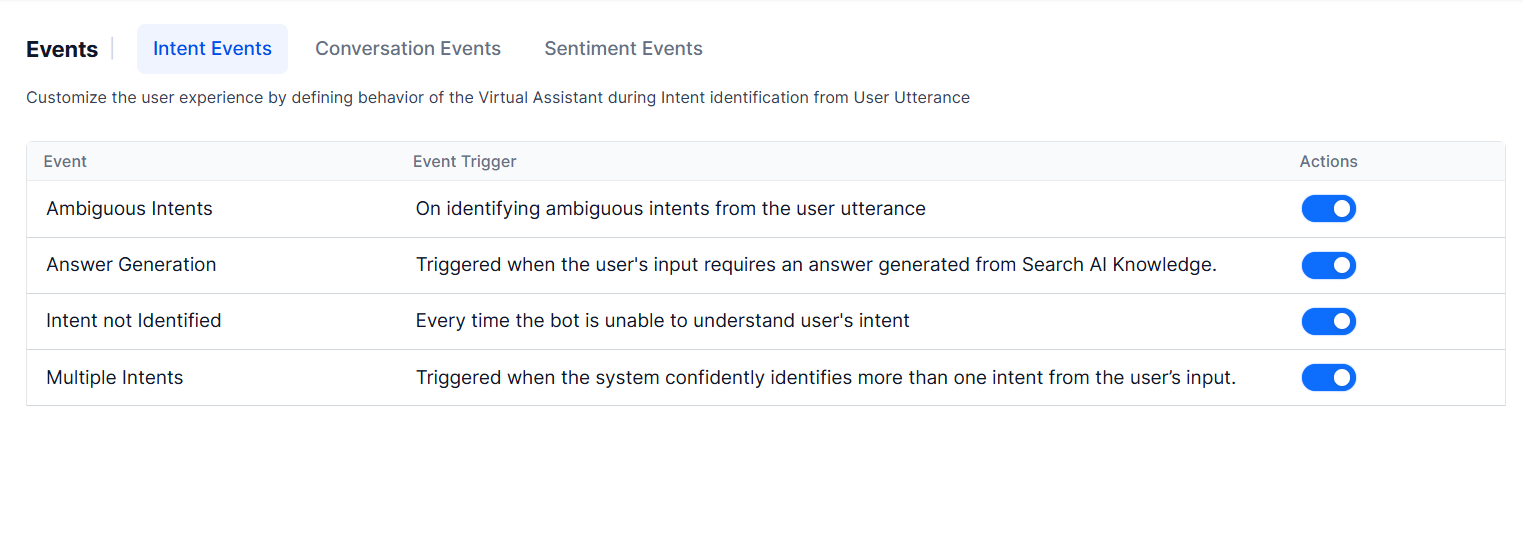Switch to the Intent Events tab
Image resolution: width=1523 pixels, height=539 pixels.
[x=212, y=49]
